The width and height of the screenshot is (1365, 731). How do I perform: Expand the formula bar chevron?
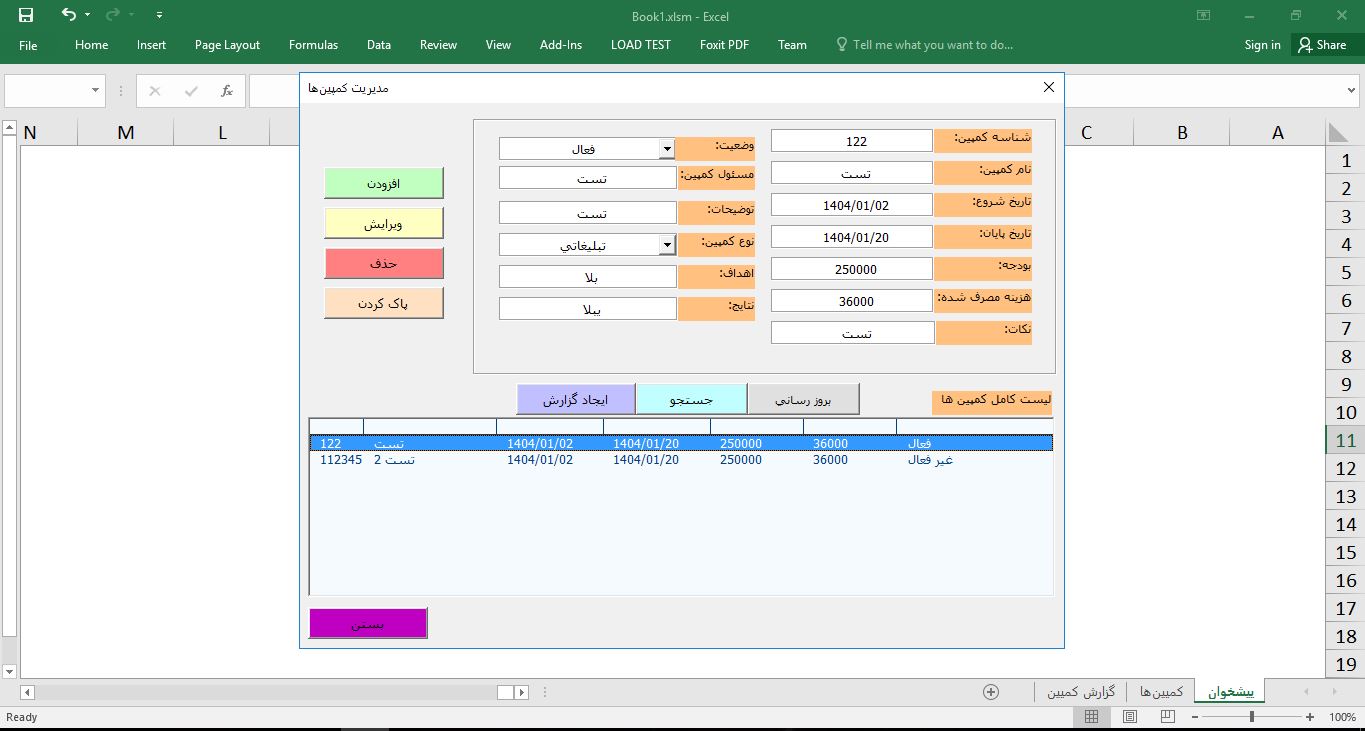(x=1352, y=91)
